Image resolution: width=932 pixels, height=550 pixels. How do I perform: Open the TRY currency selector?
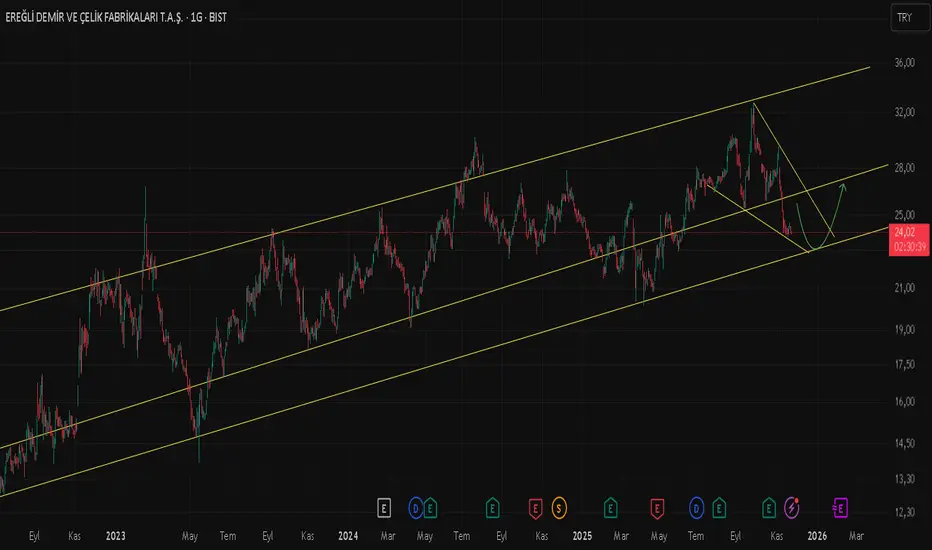[902, 18]
